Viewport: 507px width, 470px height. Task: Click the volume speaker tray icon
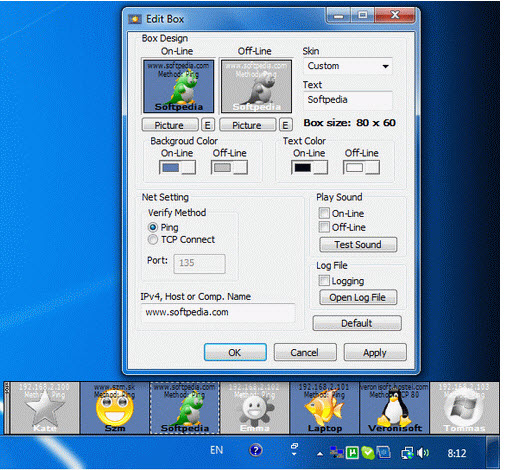[x=422, y=453]
